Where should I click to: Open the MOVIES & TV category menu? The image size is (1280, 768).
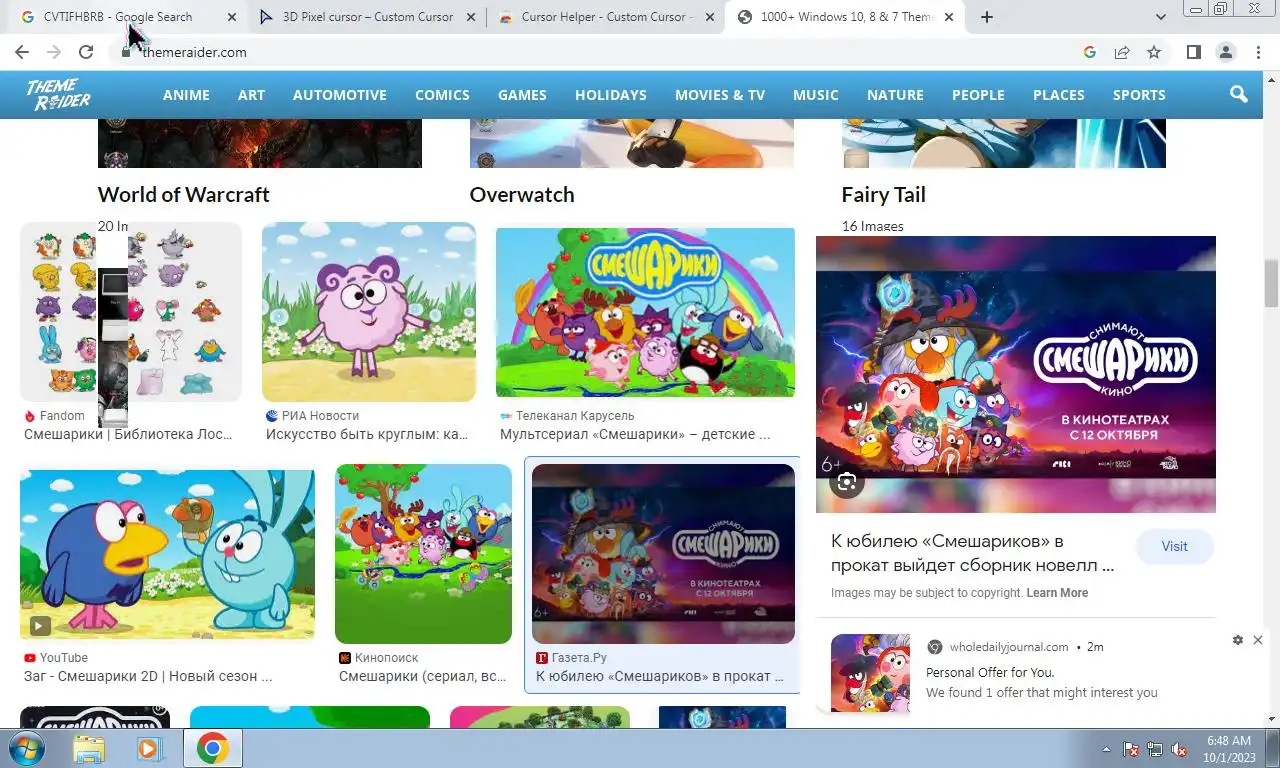click(720, 95)
